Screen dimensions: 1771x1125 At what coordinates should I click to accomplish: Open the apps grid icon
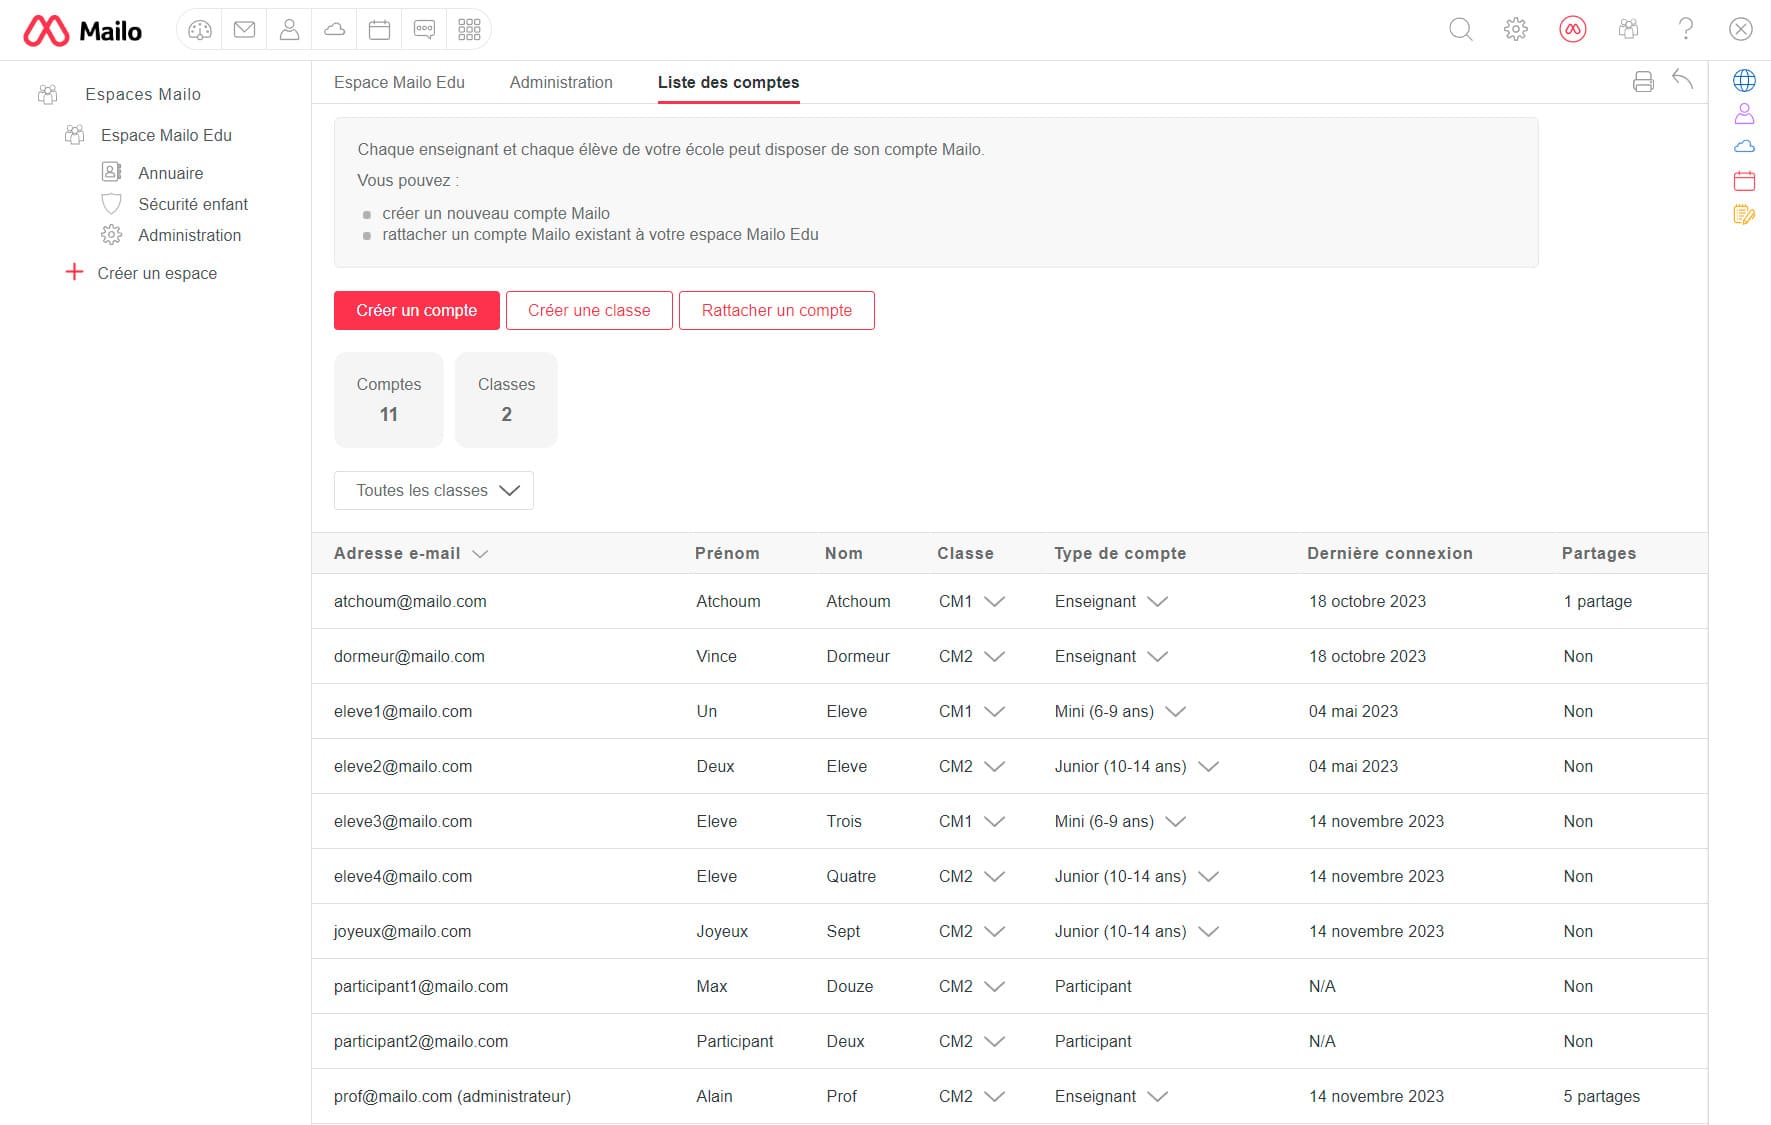tap(469, 30)
